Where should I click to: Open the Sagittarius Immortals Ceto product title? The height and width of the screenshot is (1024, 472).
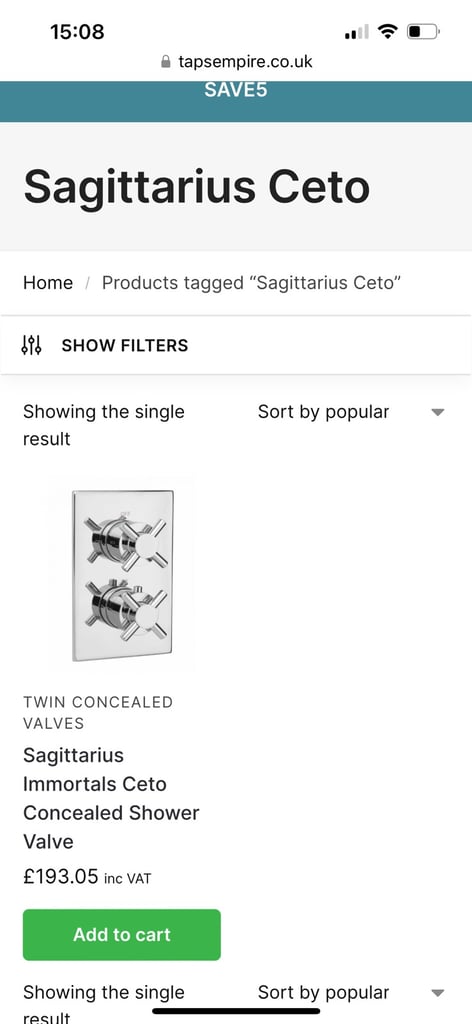[111, 798]
